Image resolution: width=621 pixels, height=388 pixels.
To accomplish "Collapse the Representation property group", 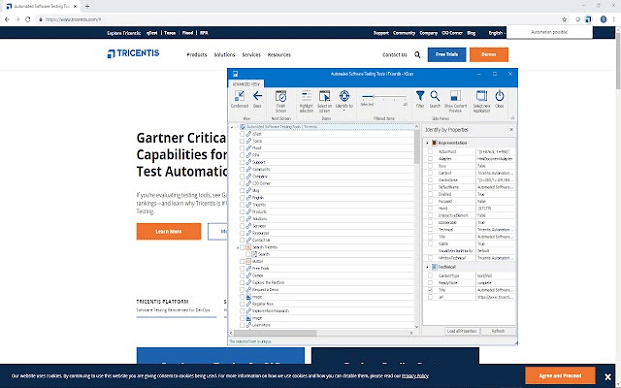I will [x=427, y=143].
